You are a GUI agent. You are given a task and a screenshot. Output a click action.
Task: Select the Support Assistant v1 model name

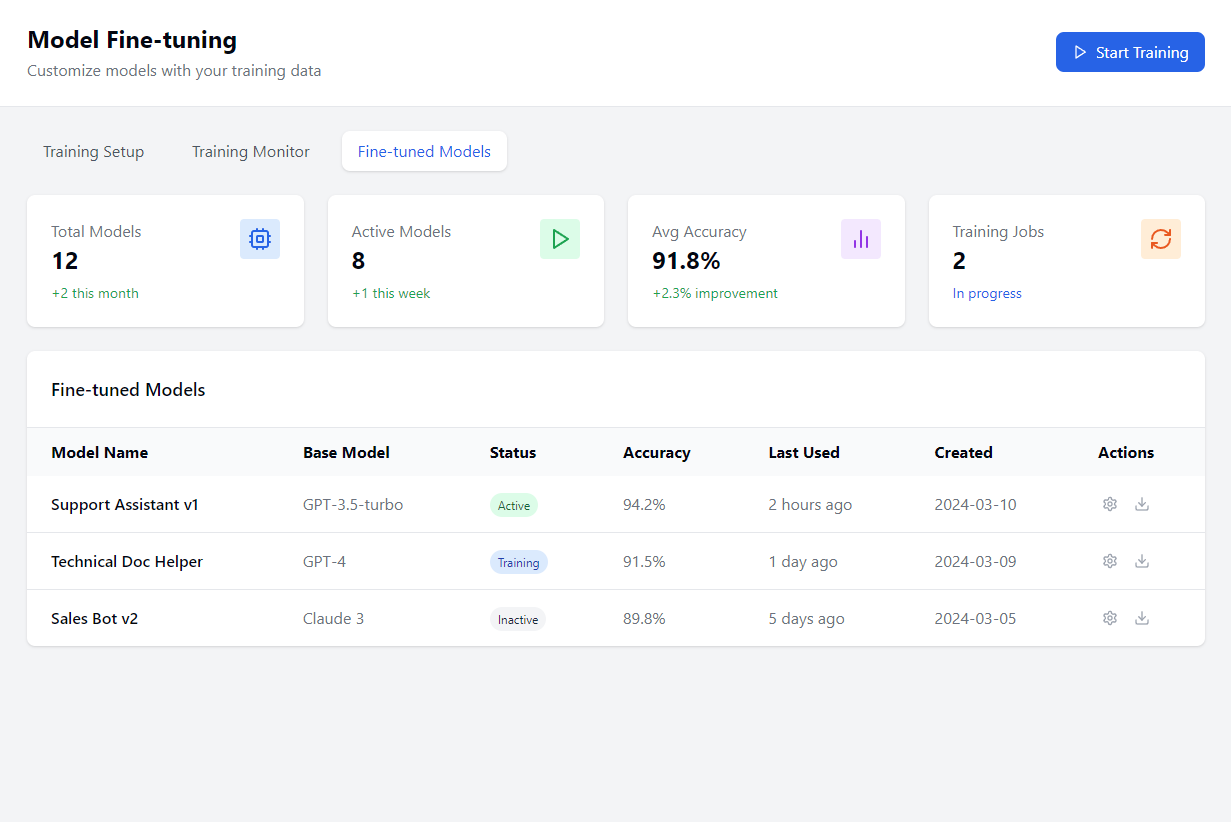click(x=125, y=505)
